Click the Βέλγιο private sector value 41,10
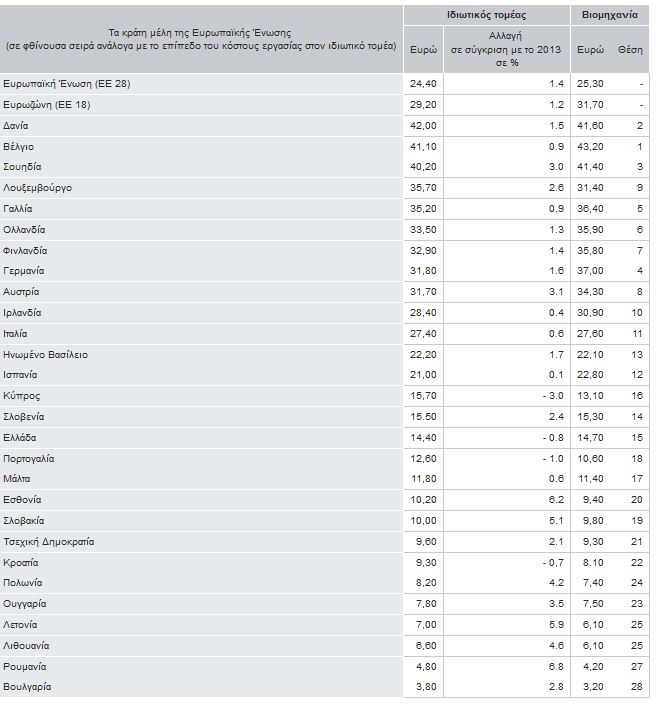This screenshot has width=660, height=708. tap(423, 147)
